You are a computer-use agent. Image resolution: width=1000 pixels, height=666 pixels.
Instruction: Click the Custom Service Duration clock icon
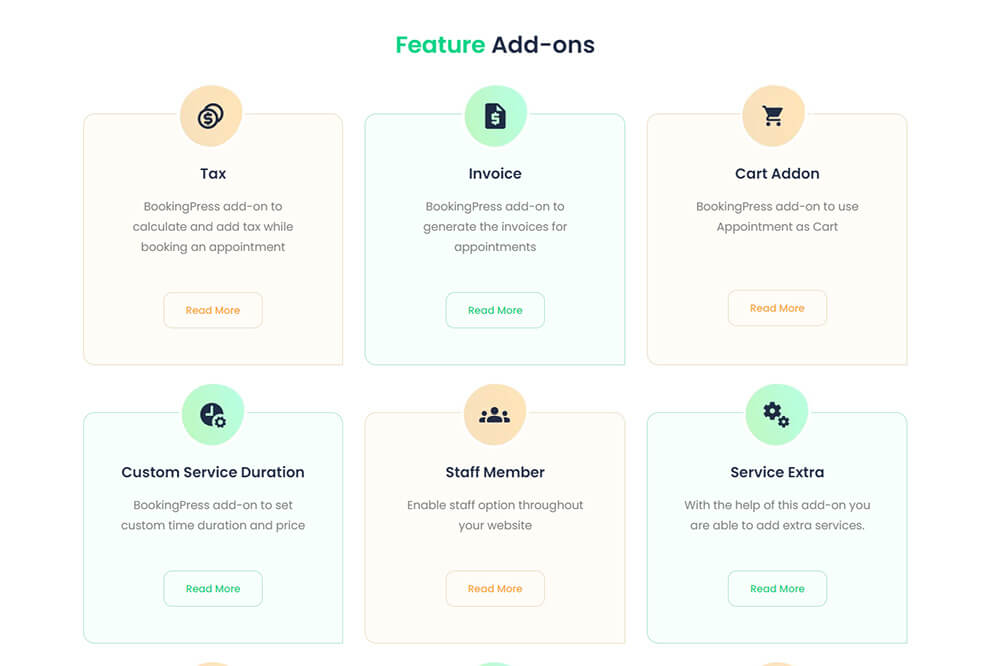coord(212,413)
